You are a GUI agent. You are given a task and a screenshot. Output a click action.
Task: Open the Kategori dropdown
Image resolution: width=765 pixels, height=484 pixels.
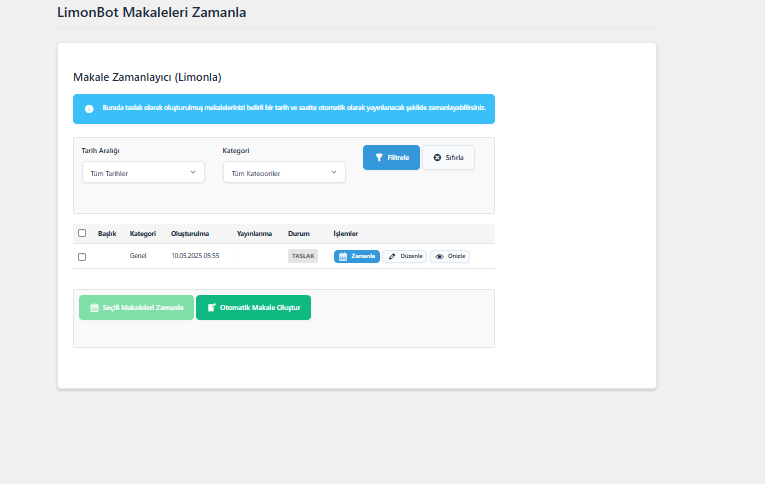coord(284,172)
